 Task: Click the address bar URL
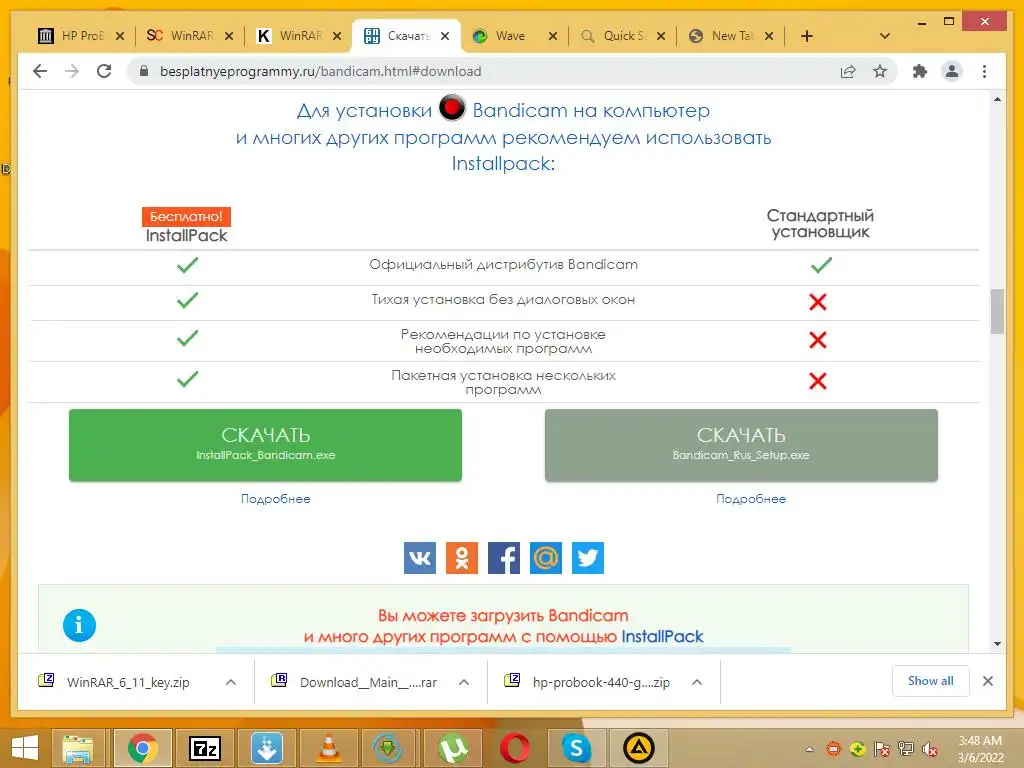[x=320, y=71]
